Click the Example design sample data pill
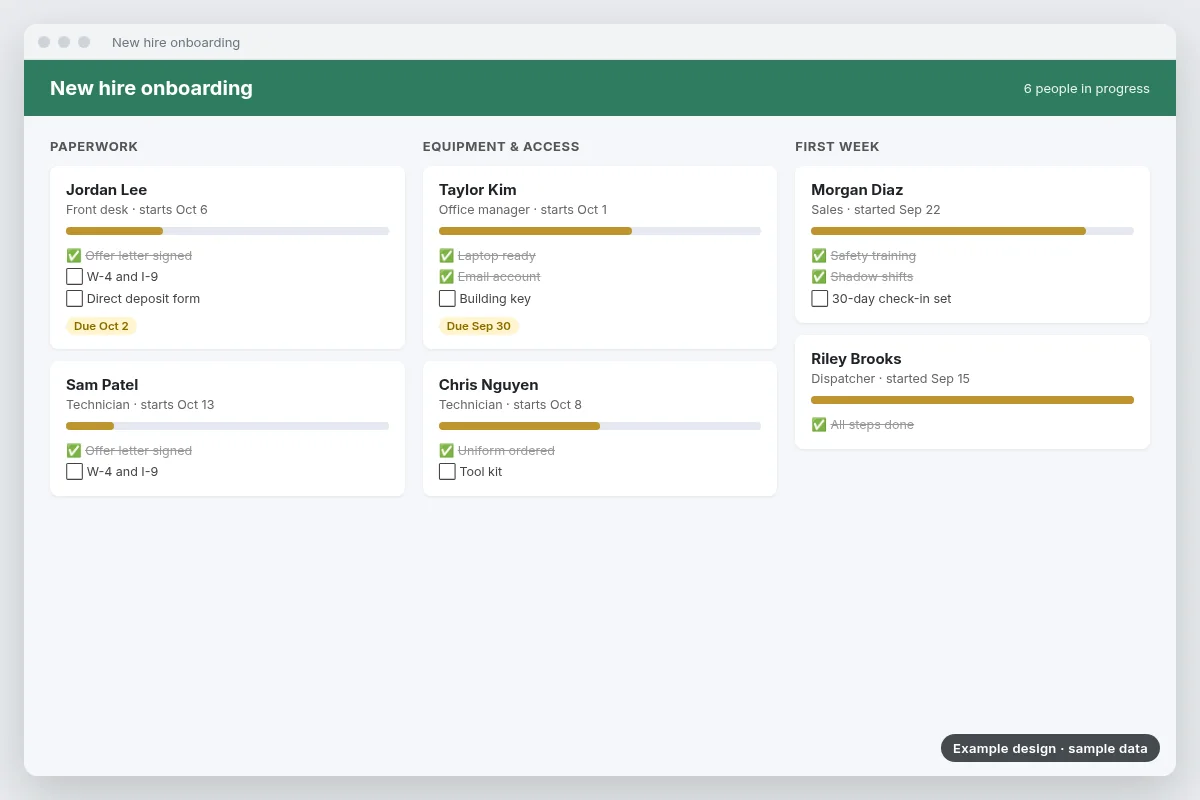This screenshot has height=800, width=1200. [1050, 748]
